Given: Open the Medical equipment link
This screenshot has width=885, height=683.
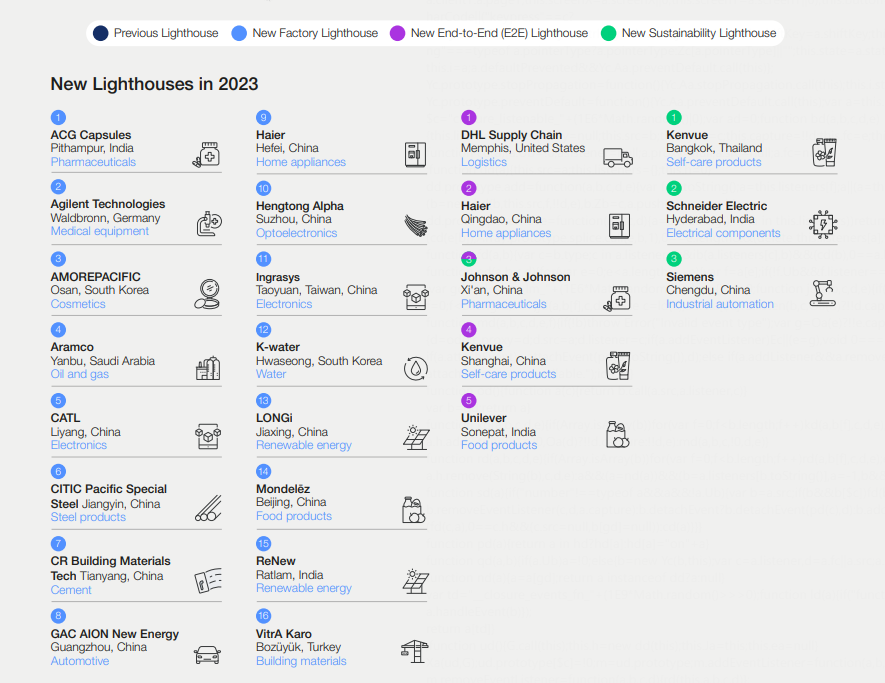Looking at the screenshot, I should 100,231.
